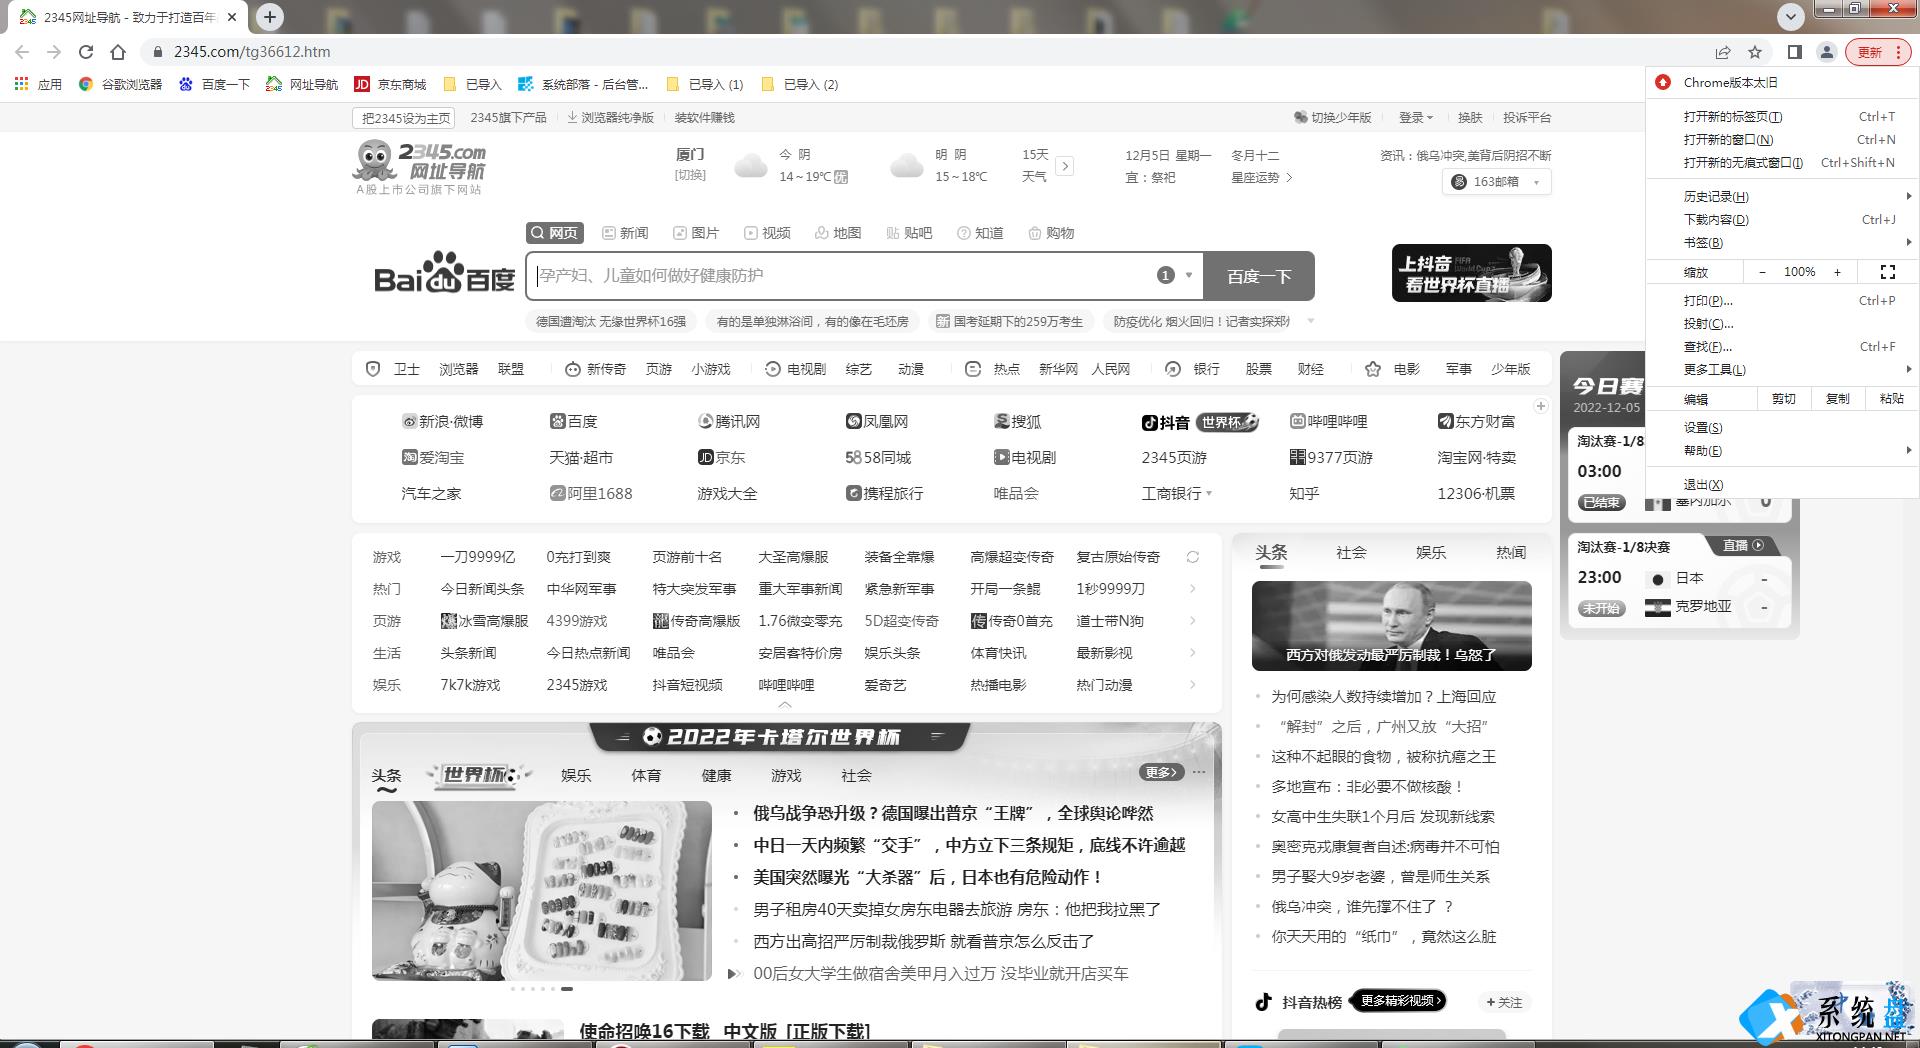Add a custom site with plus icon
This screenshot has height=1048, width=1920.
1541,406
